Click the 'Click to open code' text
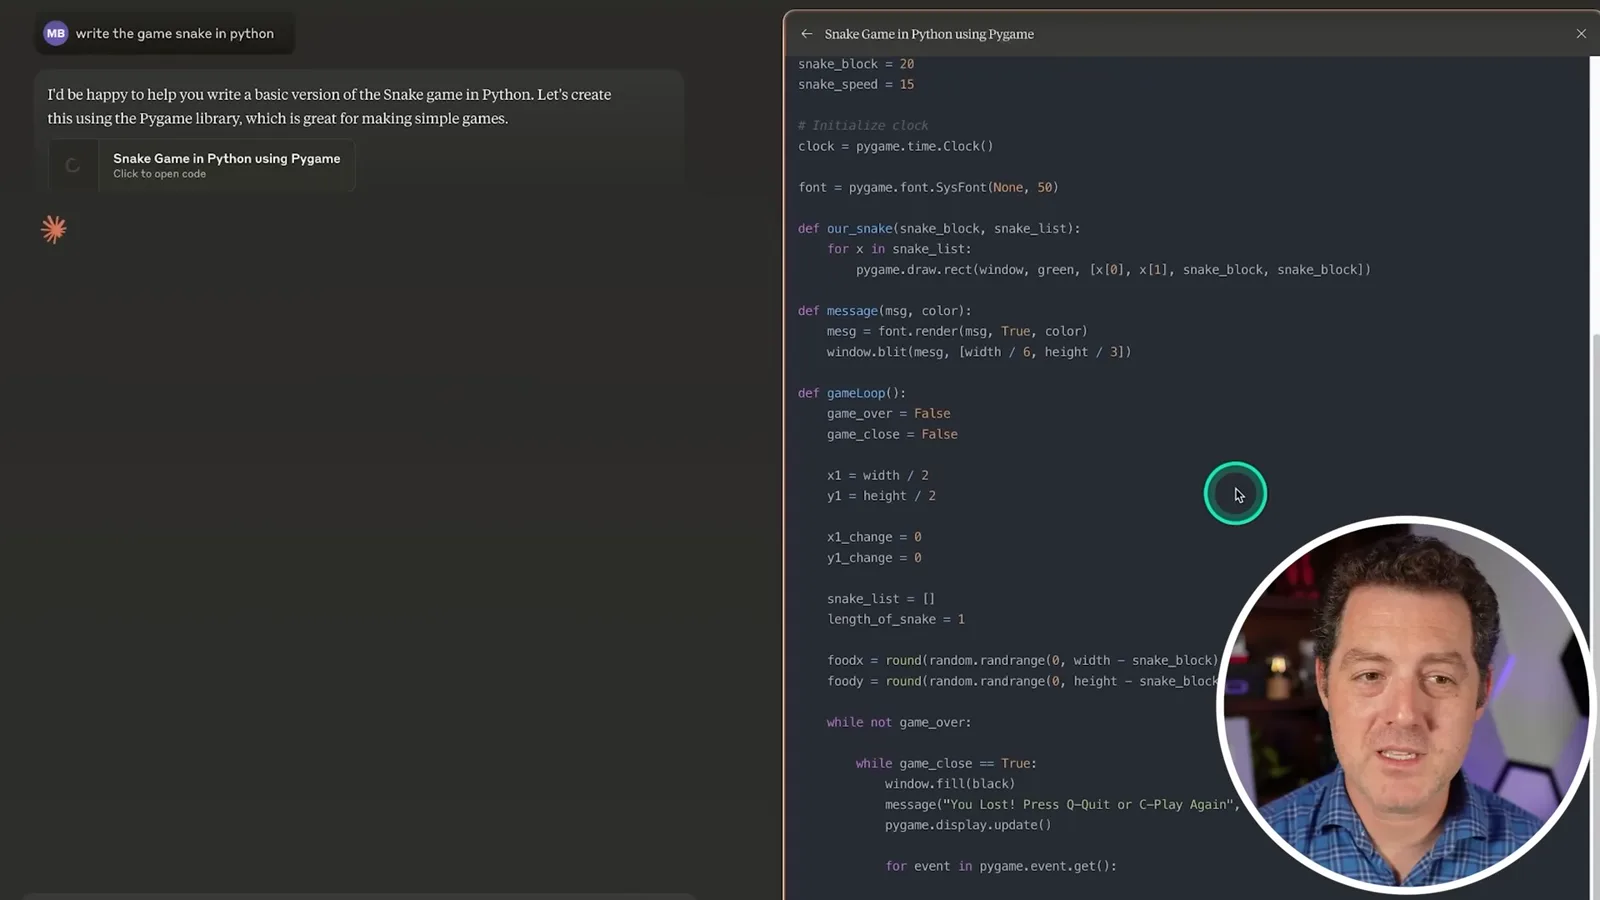 pyautogui.click(x=159, y=174)
